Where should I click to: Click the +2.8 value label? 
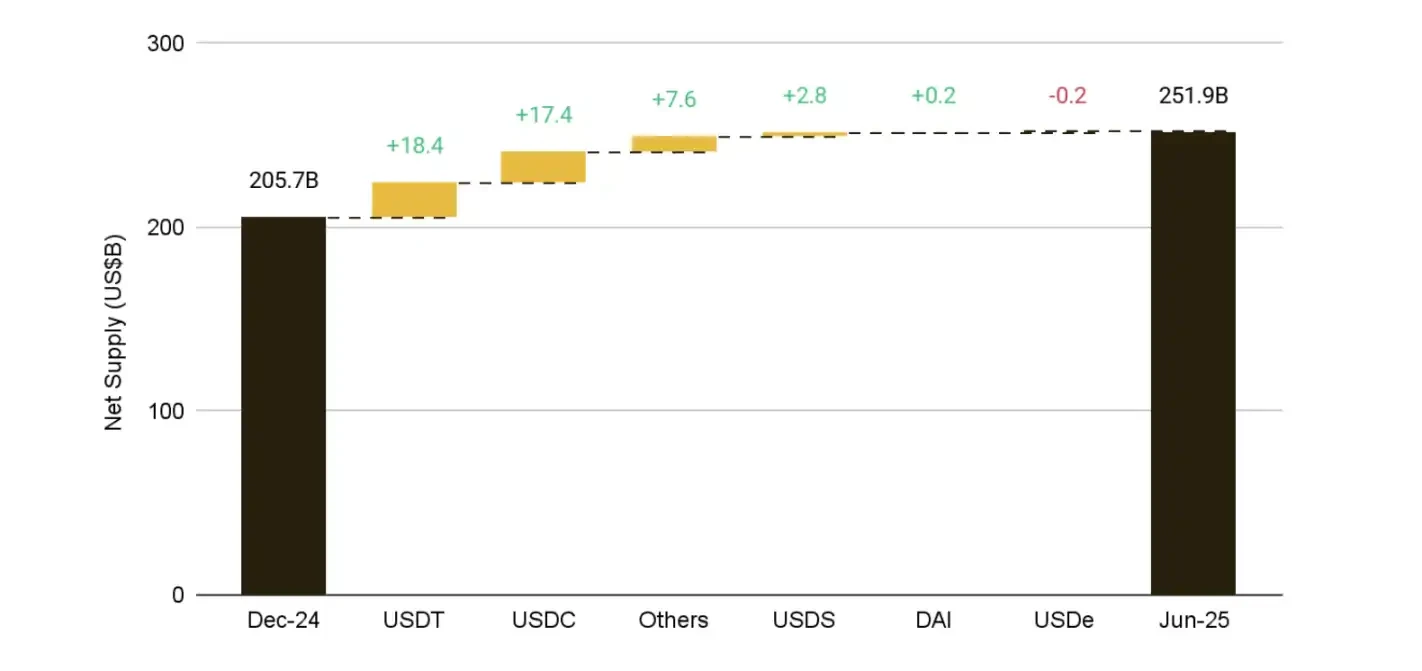(x=804, y=96)
